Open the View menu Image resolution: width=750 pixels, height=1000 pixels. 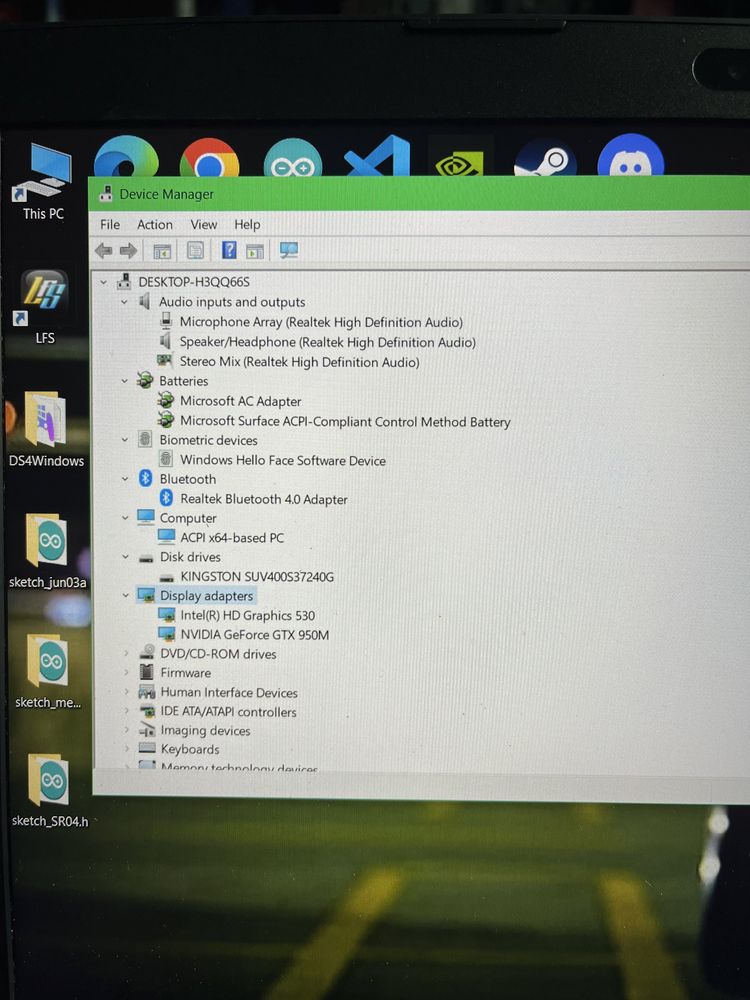203,224
